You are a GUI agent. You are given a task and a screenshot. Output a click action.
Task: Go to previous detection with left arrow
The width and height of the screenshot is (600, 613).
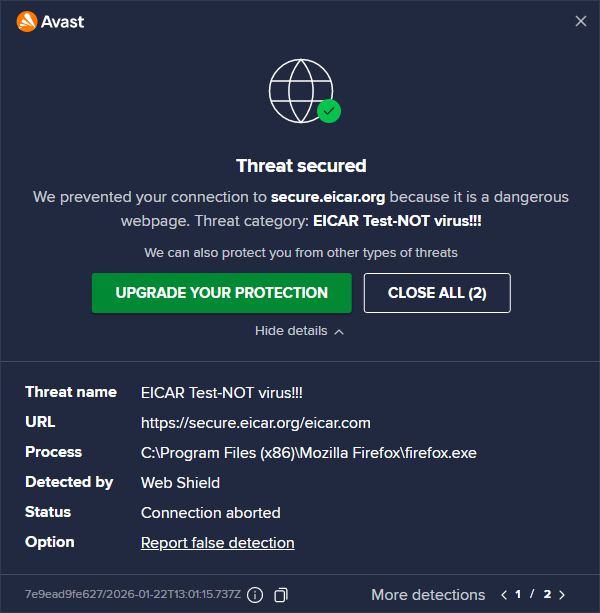[x=504, y=595]
